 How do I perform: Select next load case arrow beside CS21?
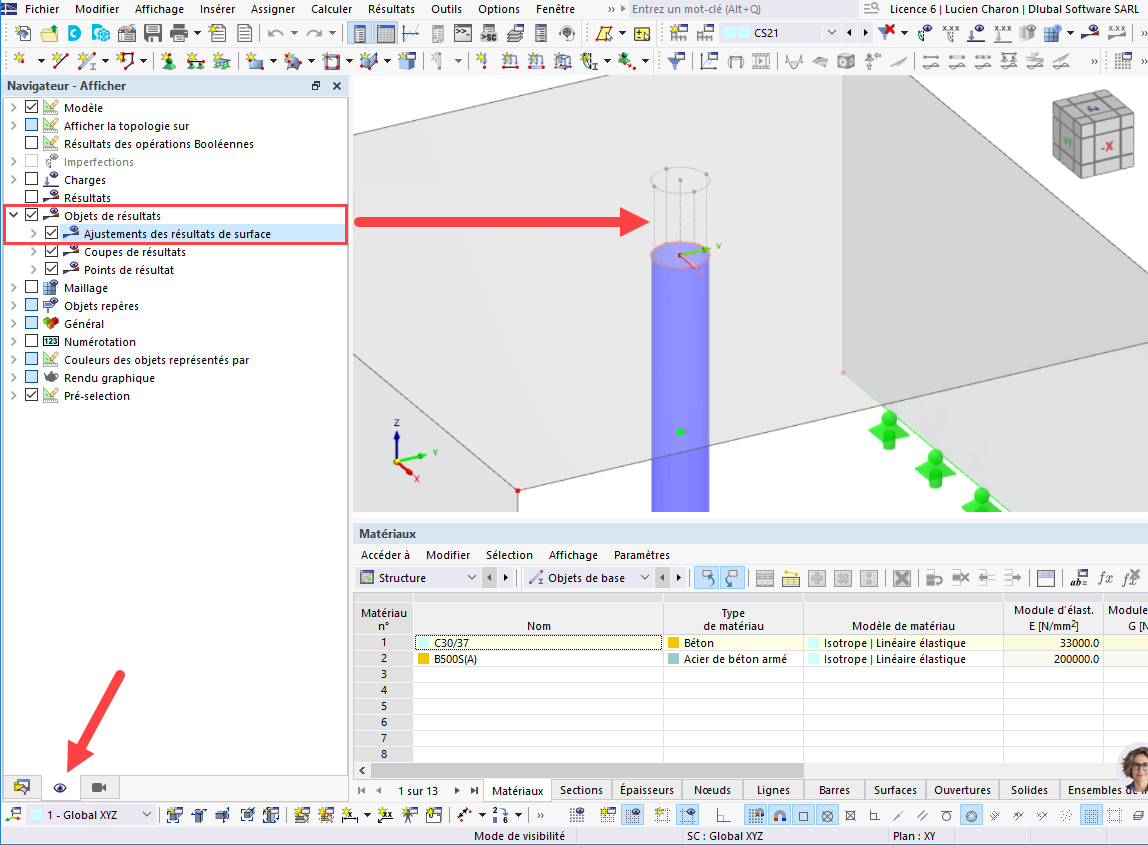(865, 33)
